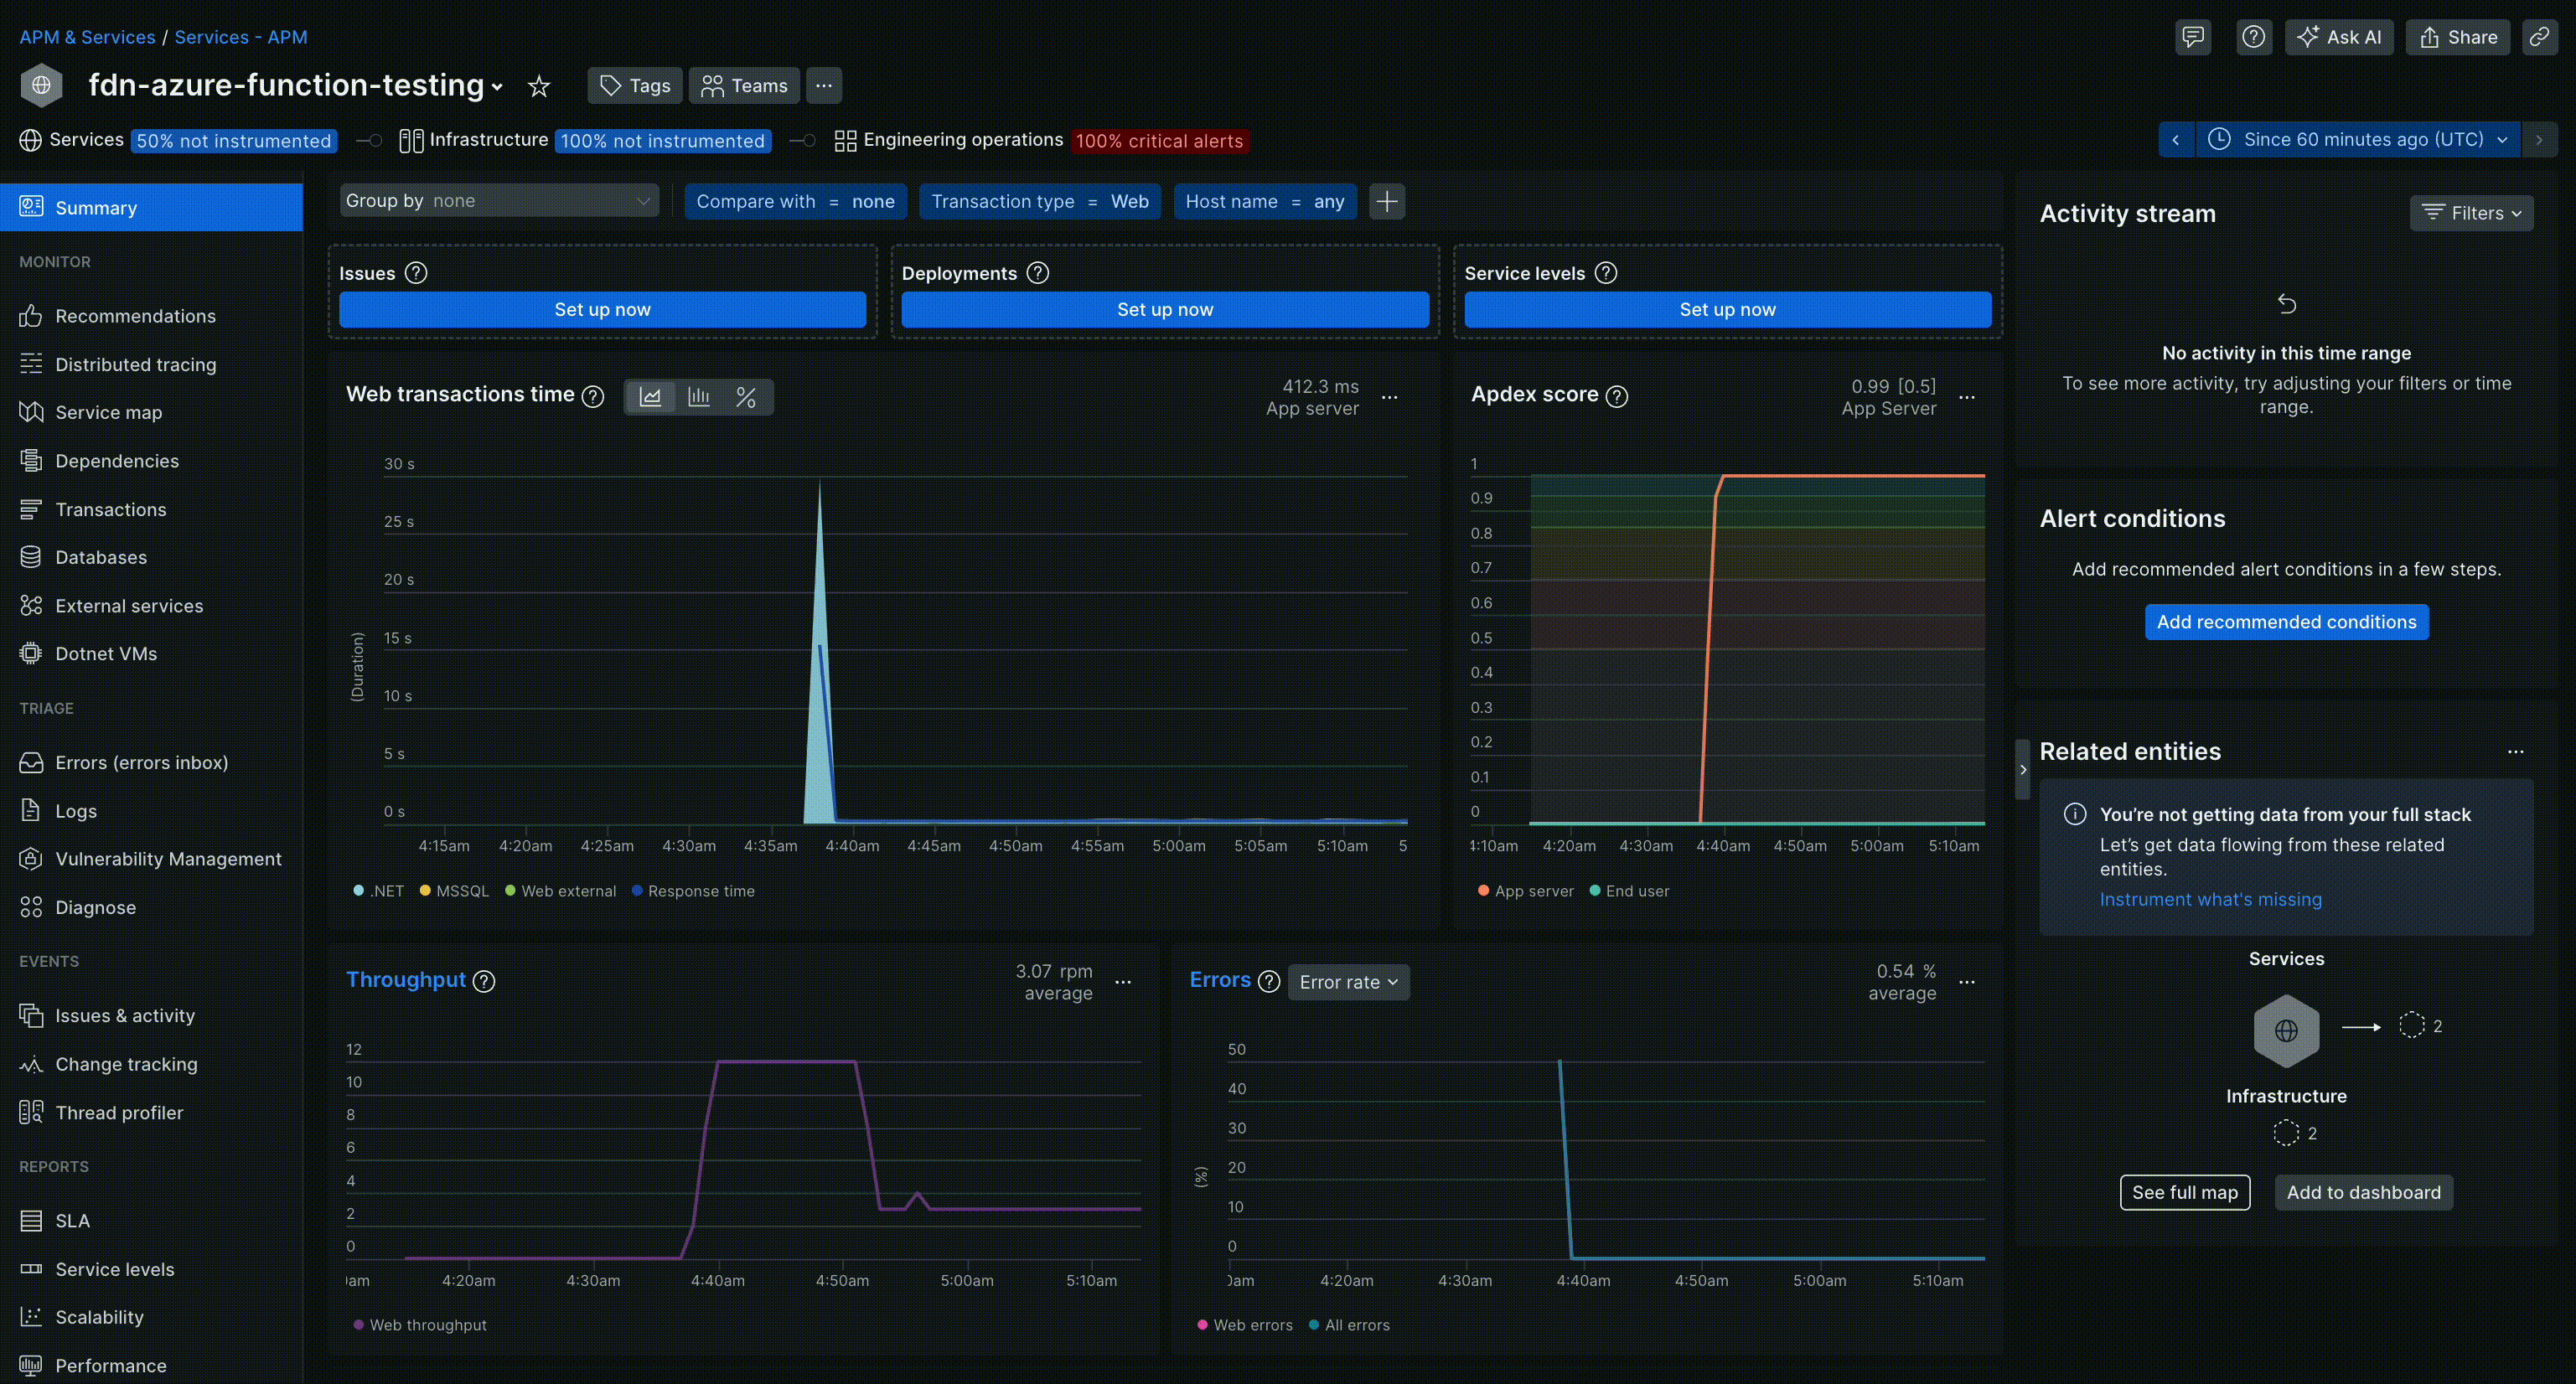Go to previous time range arrow
The height and width of the screenshot is (1384, 2576).
pos(2176,139)
